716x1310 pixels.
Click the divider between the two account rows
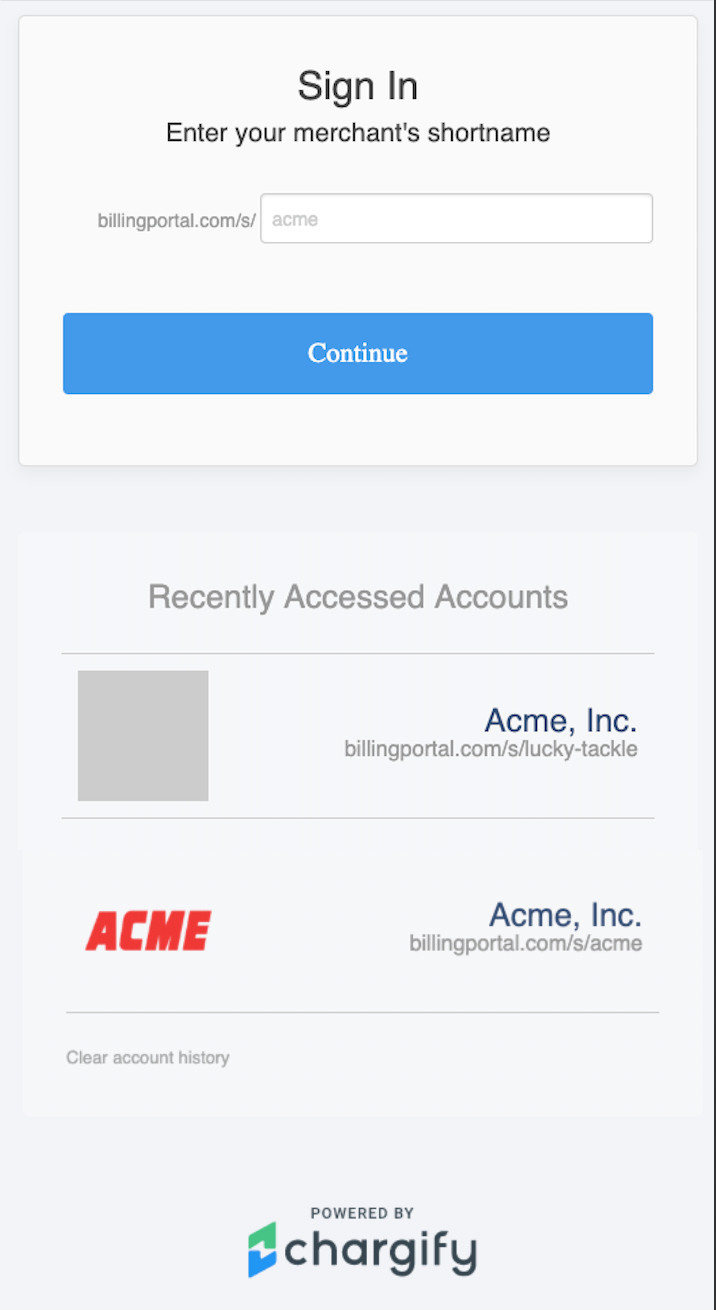357,818
